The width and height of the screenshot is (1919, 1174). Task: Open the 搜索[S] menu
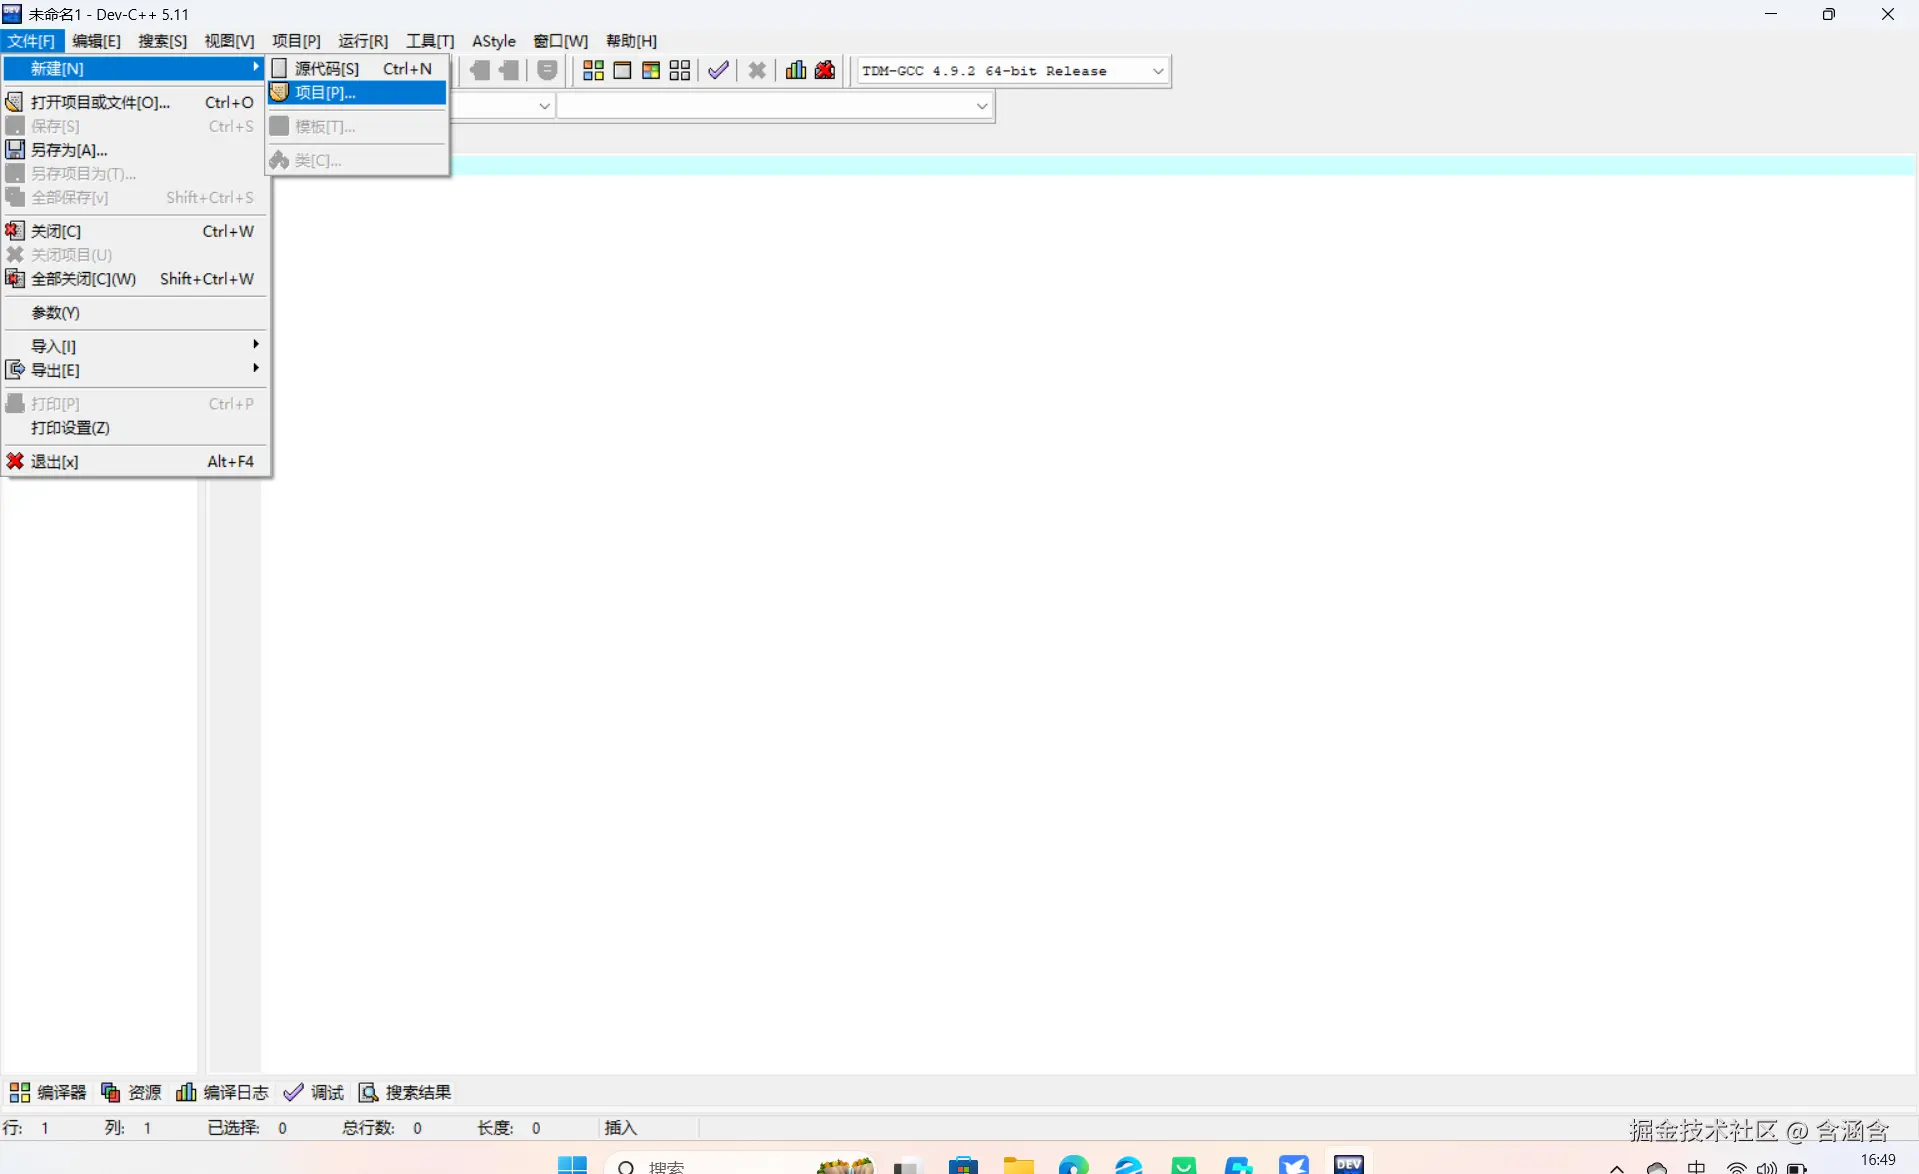click(162, 41)
